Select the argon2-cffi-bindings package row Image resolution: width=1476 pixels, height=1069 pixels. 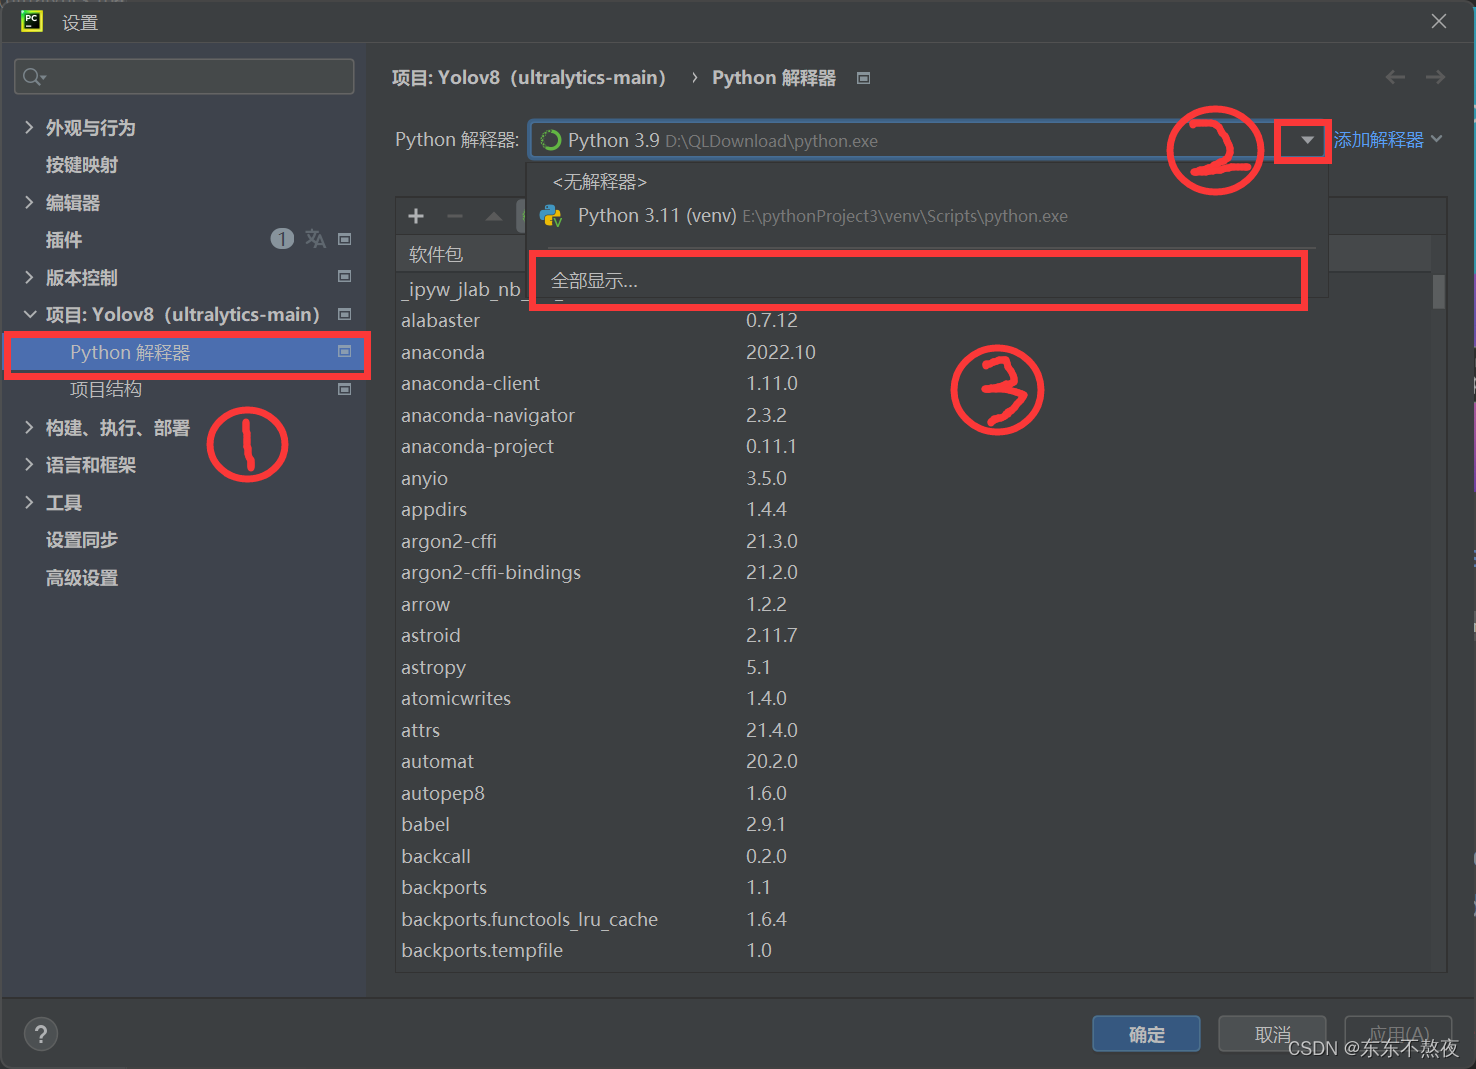[x=914, y=573]
